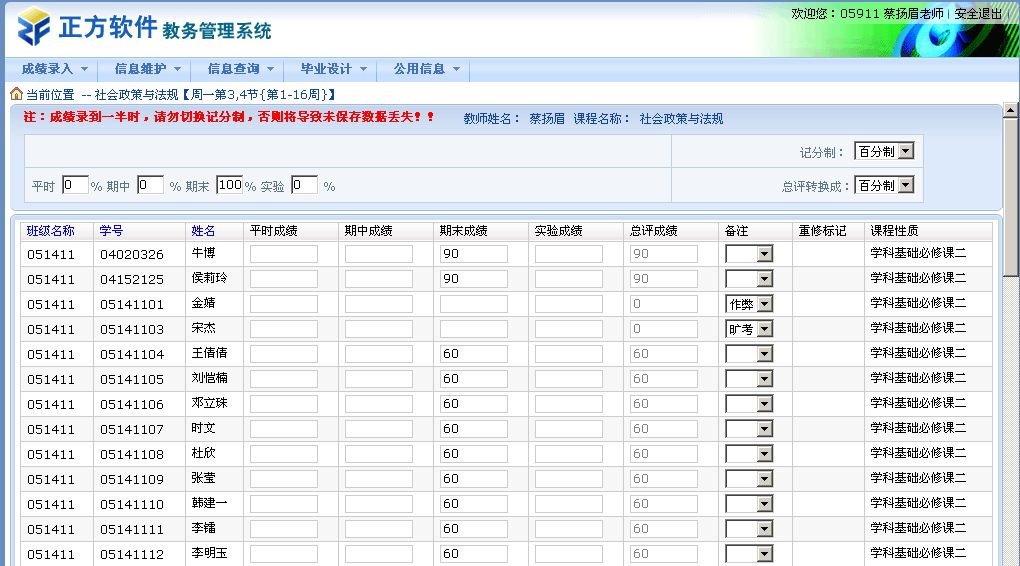This screenshot has width=1020, height=566.
Task: Click the 平时 percentage input field
Action: [x=75, y=185]
